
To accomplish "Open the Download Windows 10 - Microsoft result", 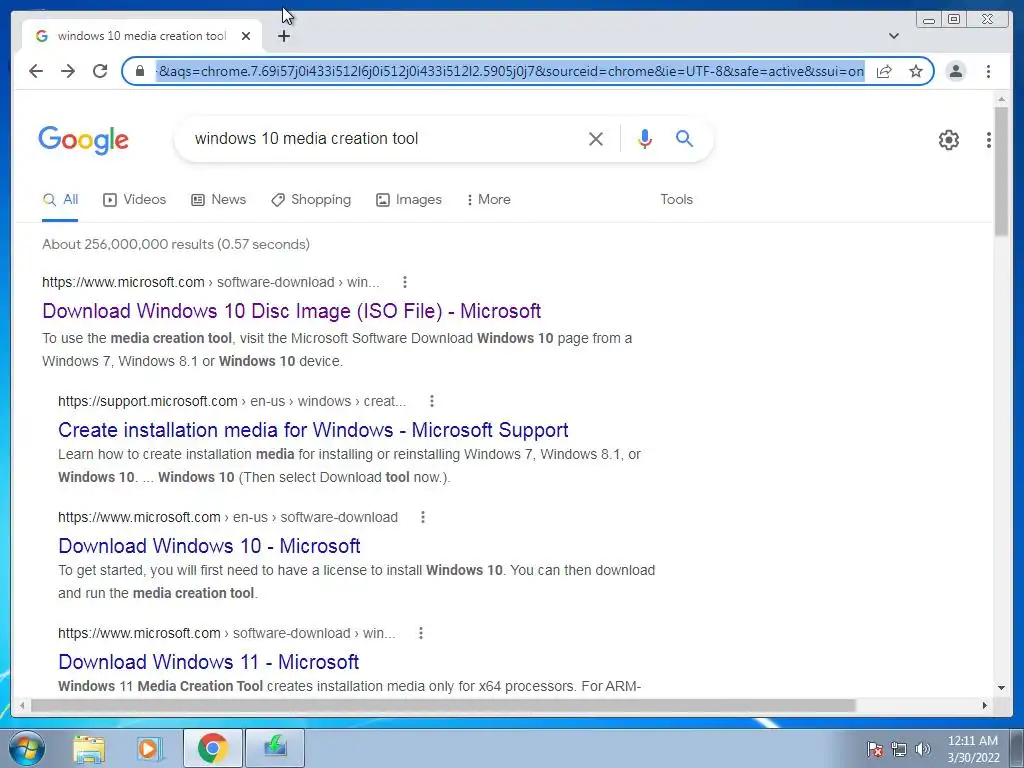I will pyautogui.click(x=209, y=546).
